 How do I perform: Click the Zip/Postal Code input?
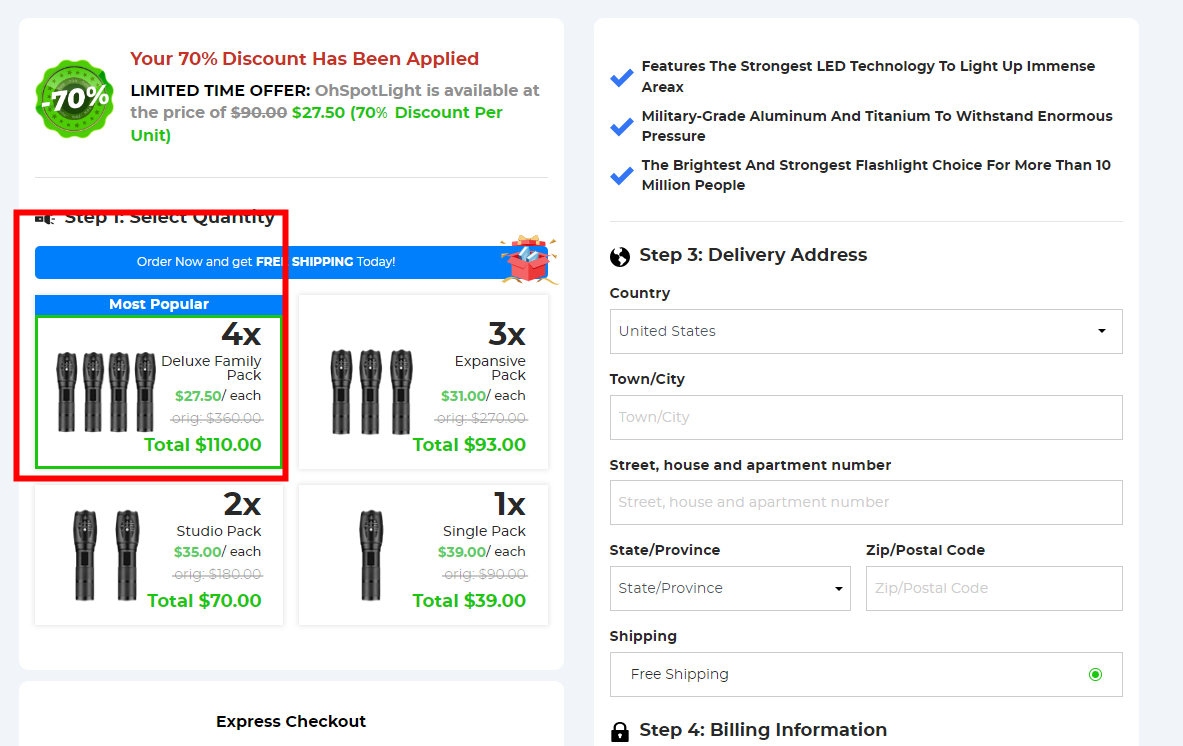(x=994, y=588)
